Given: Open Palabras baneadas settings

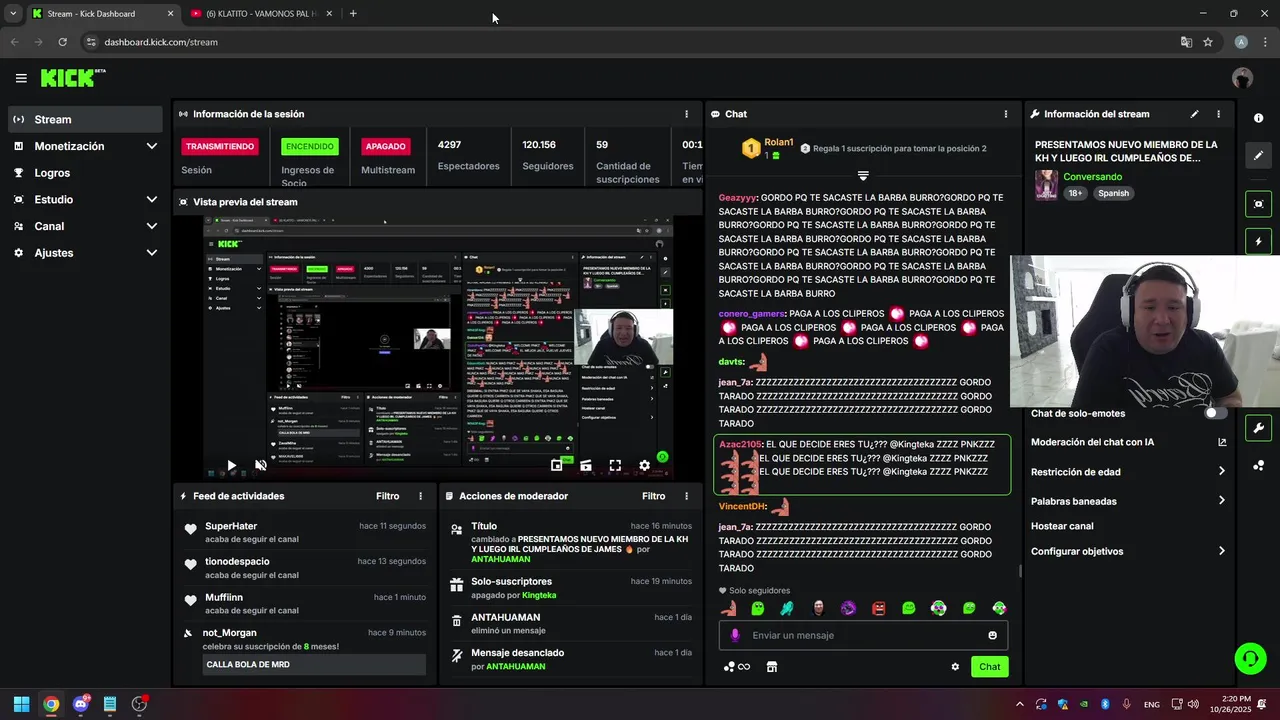Looking at the screenshot, I should point(1128,501).
